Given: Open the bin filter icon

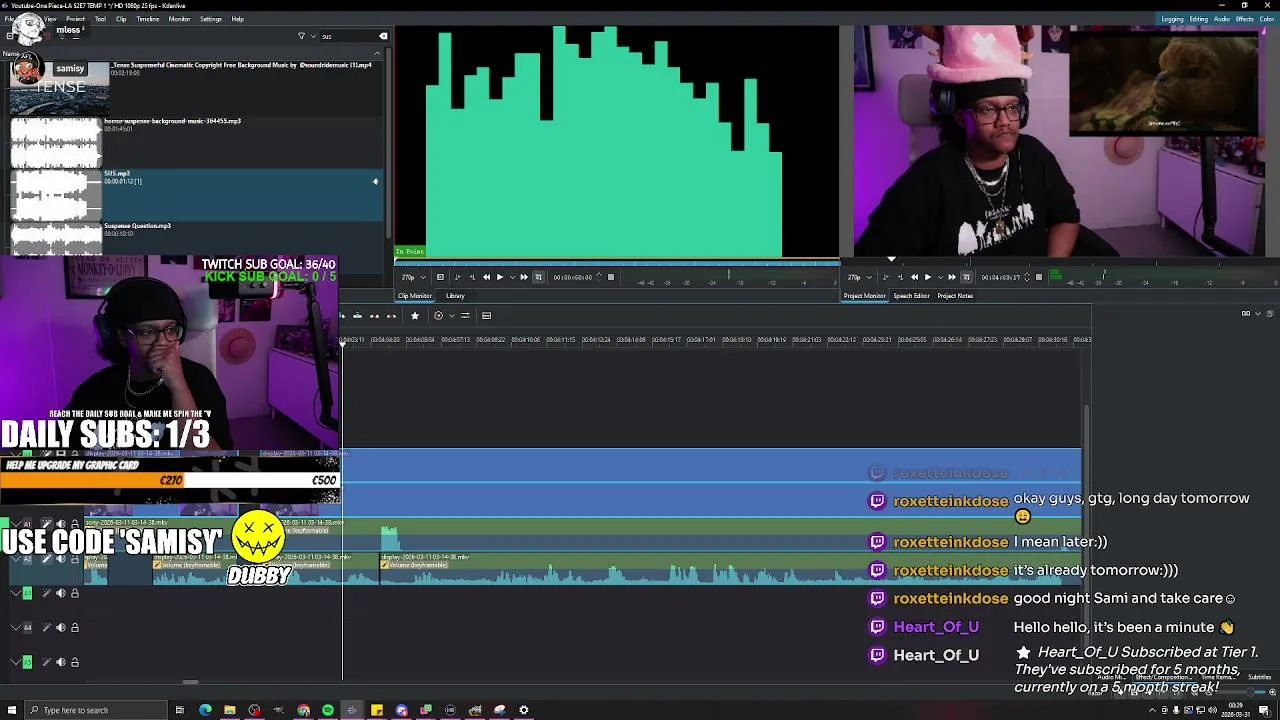Looking at the screenshot, I should point(301,36).
